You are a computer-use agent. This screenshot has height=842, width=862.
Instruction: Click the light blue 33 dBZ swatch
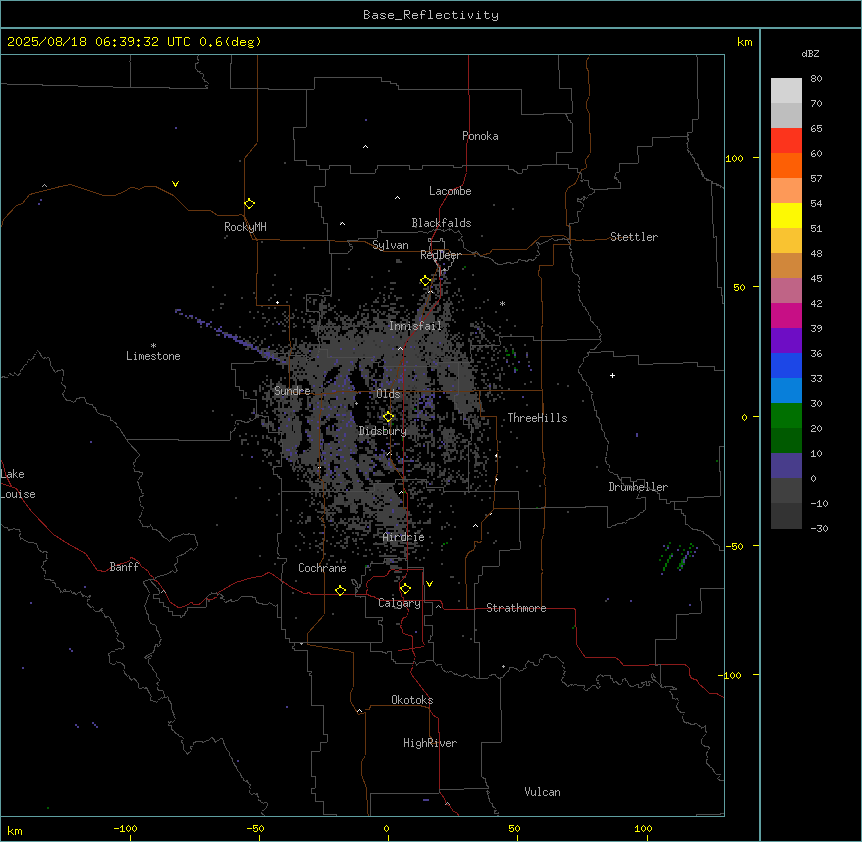(786, 390)
